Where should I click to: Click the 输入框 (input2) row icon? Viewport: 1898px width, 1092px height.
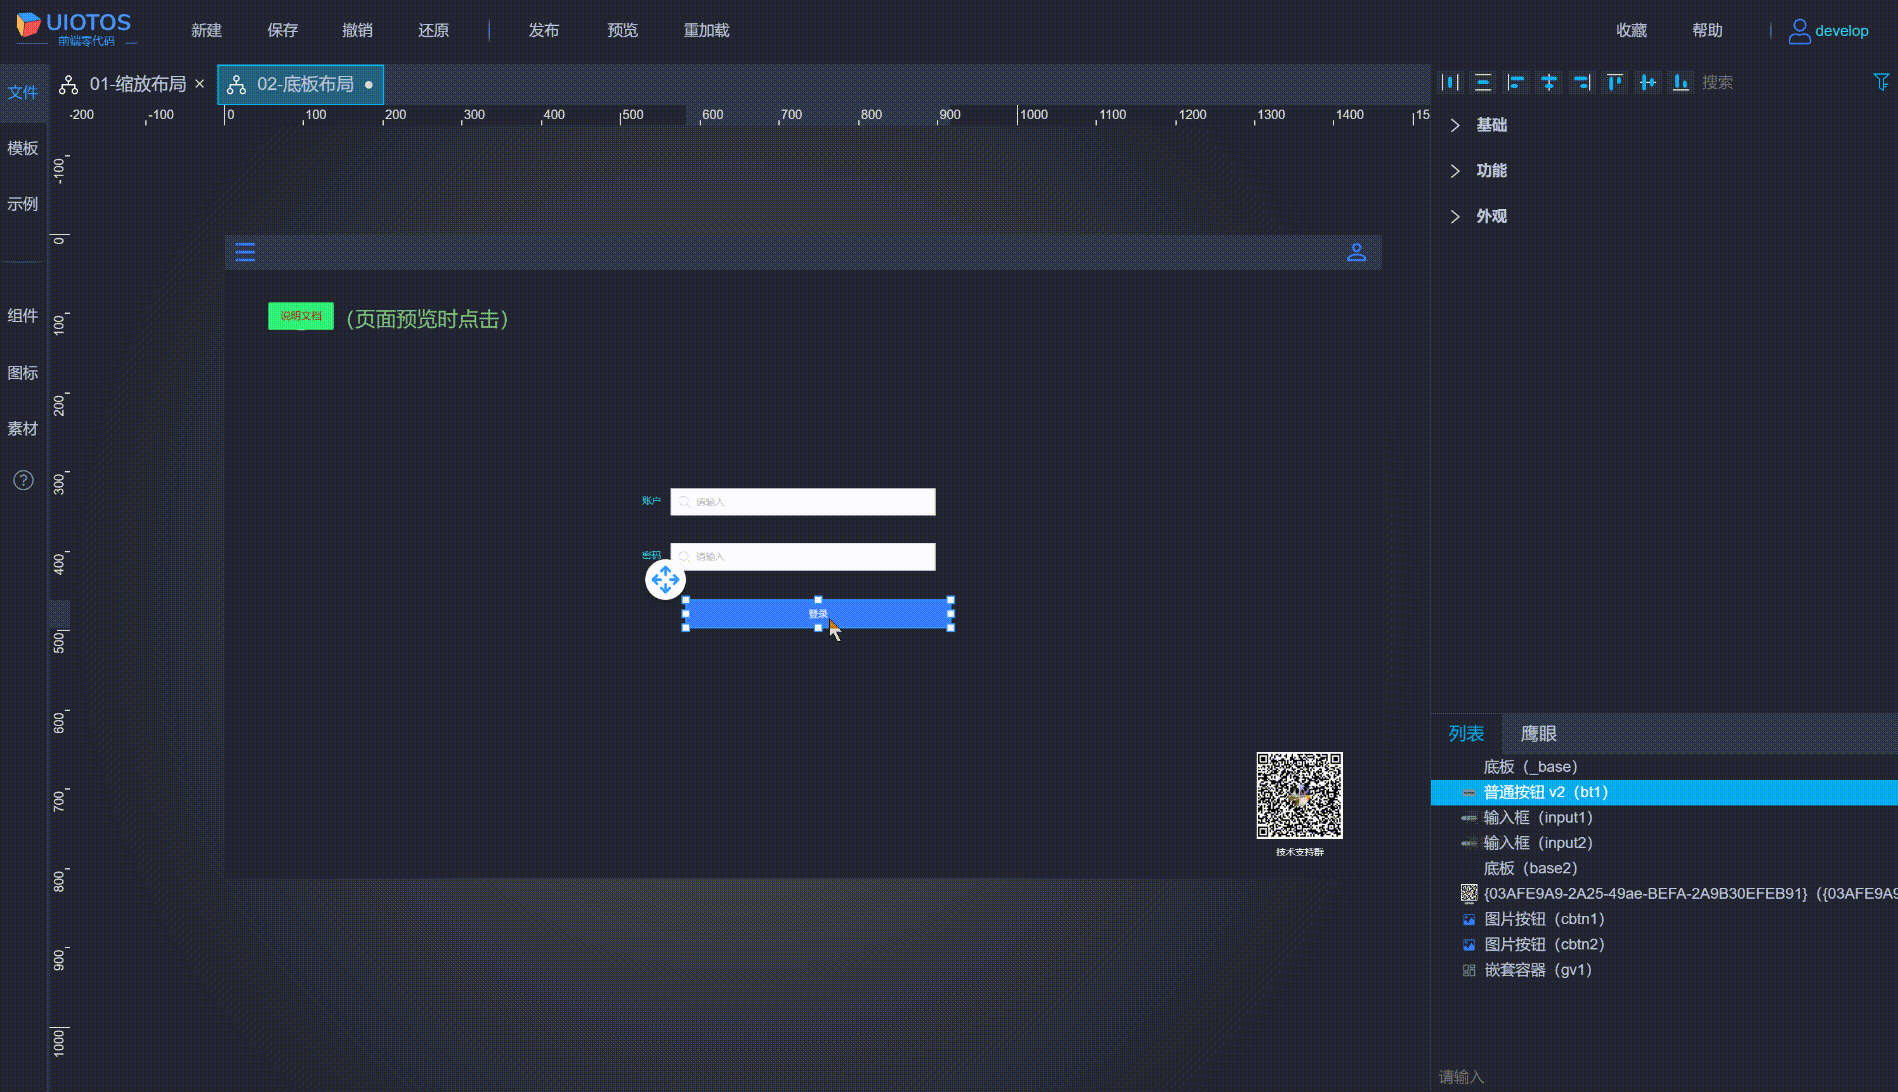tap(1469, 843)
